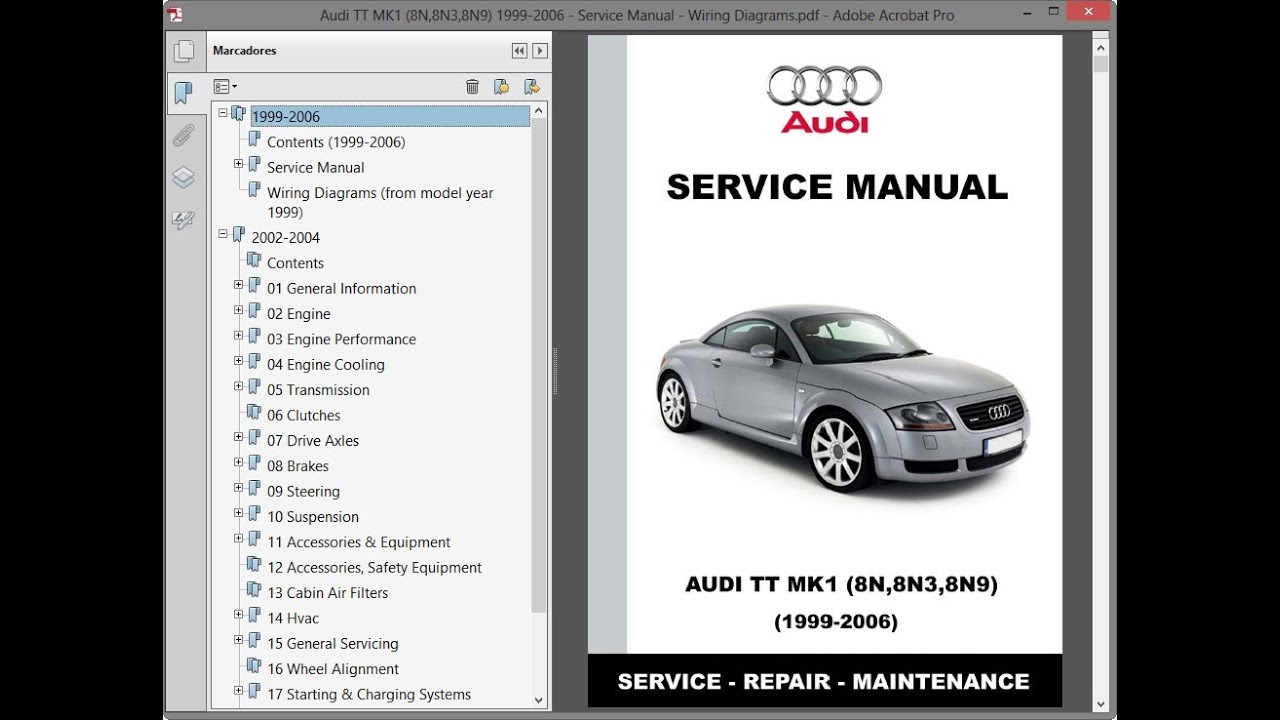Expand the 05 Transmission bookmark
The image size is (1280, 720).
(x=239, y=386)
